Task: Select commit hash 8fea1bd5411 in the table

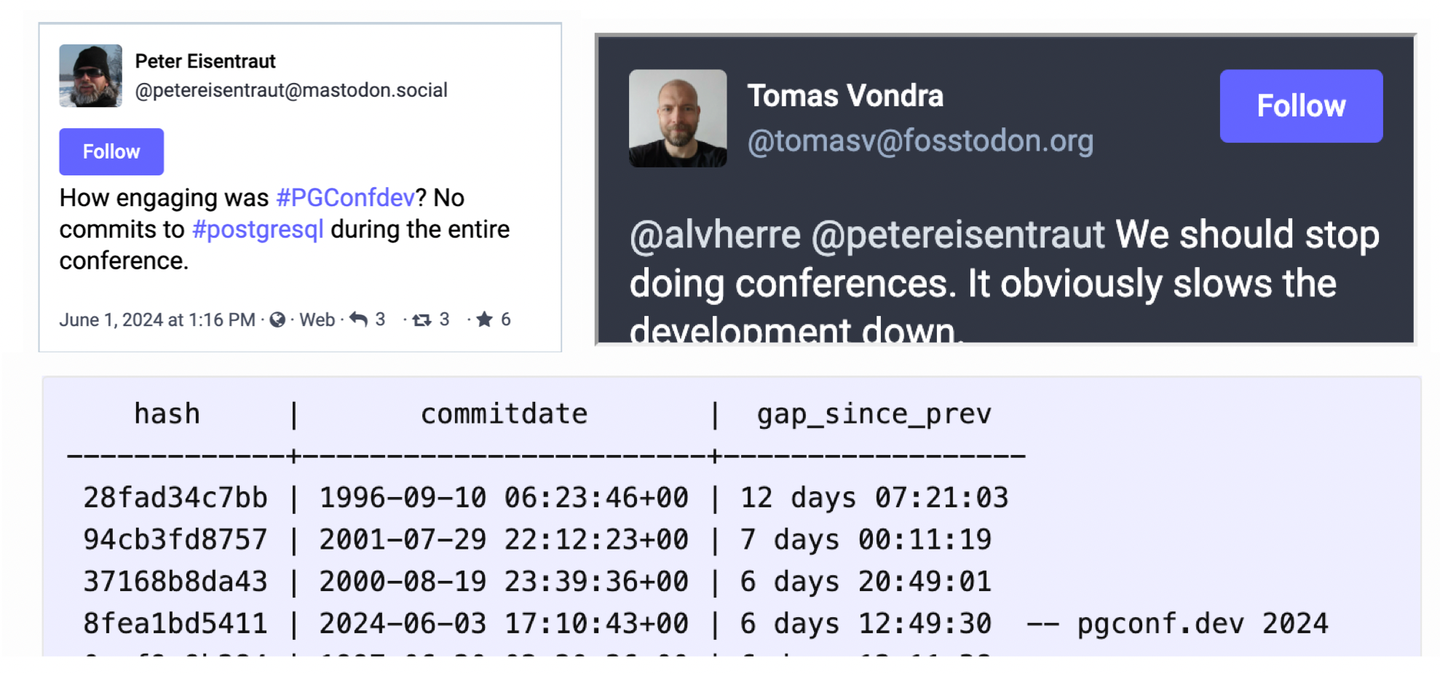Action: (176, 624)
